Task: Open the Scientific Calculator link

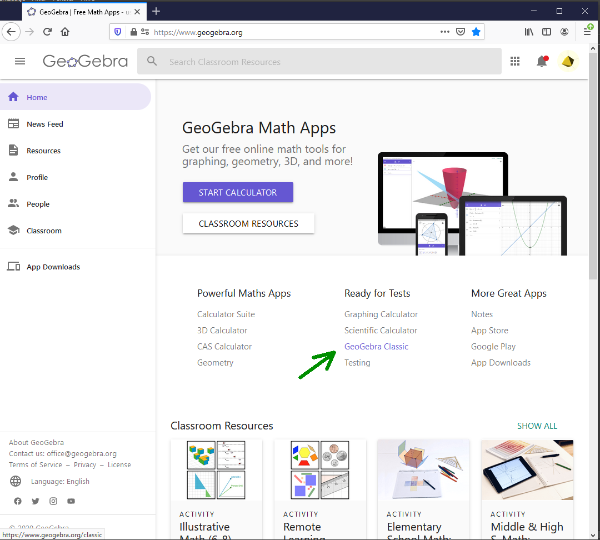Action: point(380,330)
